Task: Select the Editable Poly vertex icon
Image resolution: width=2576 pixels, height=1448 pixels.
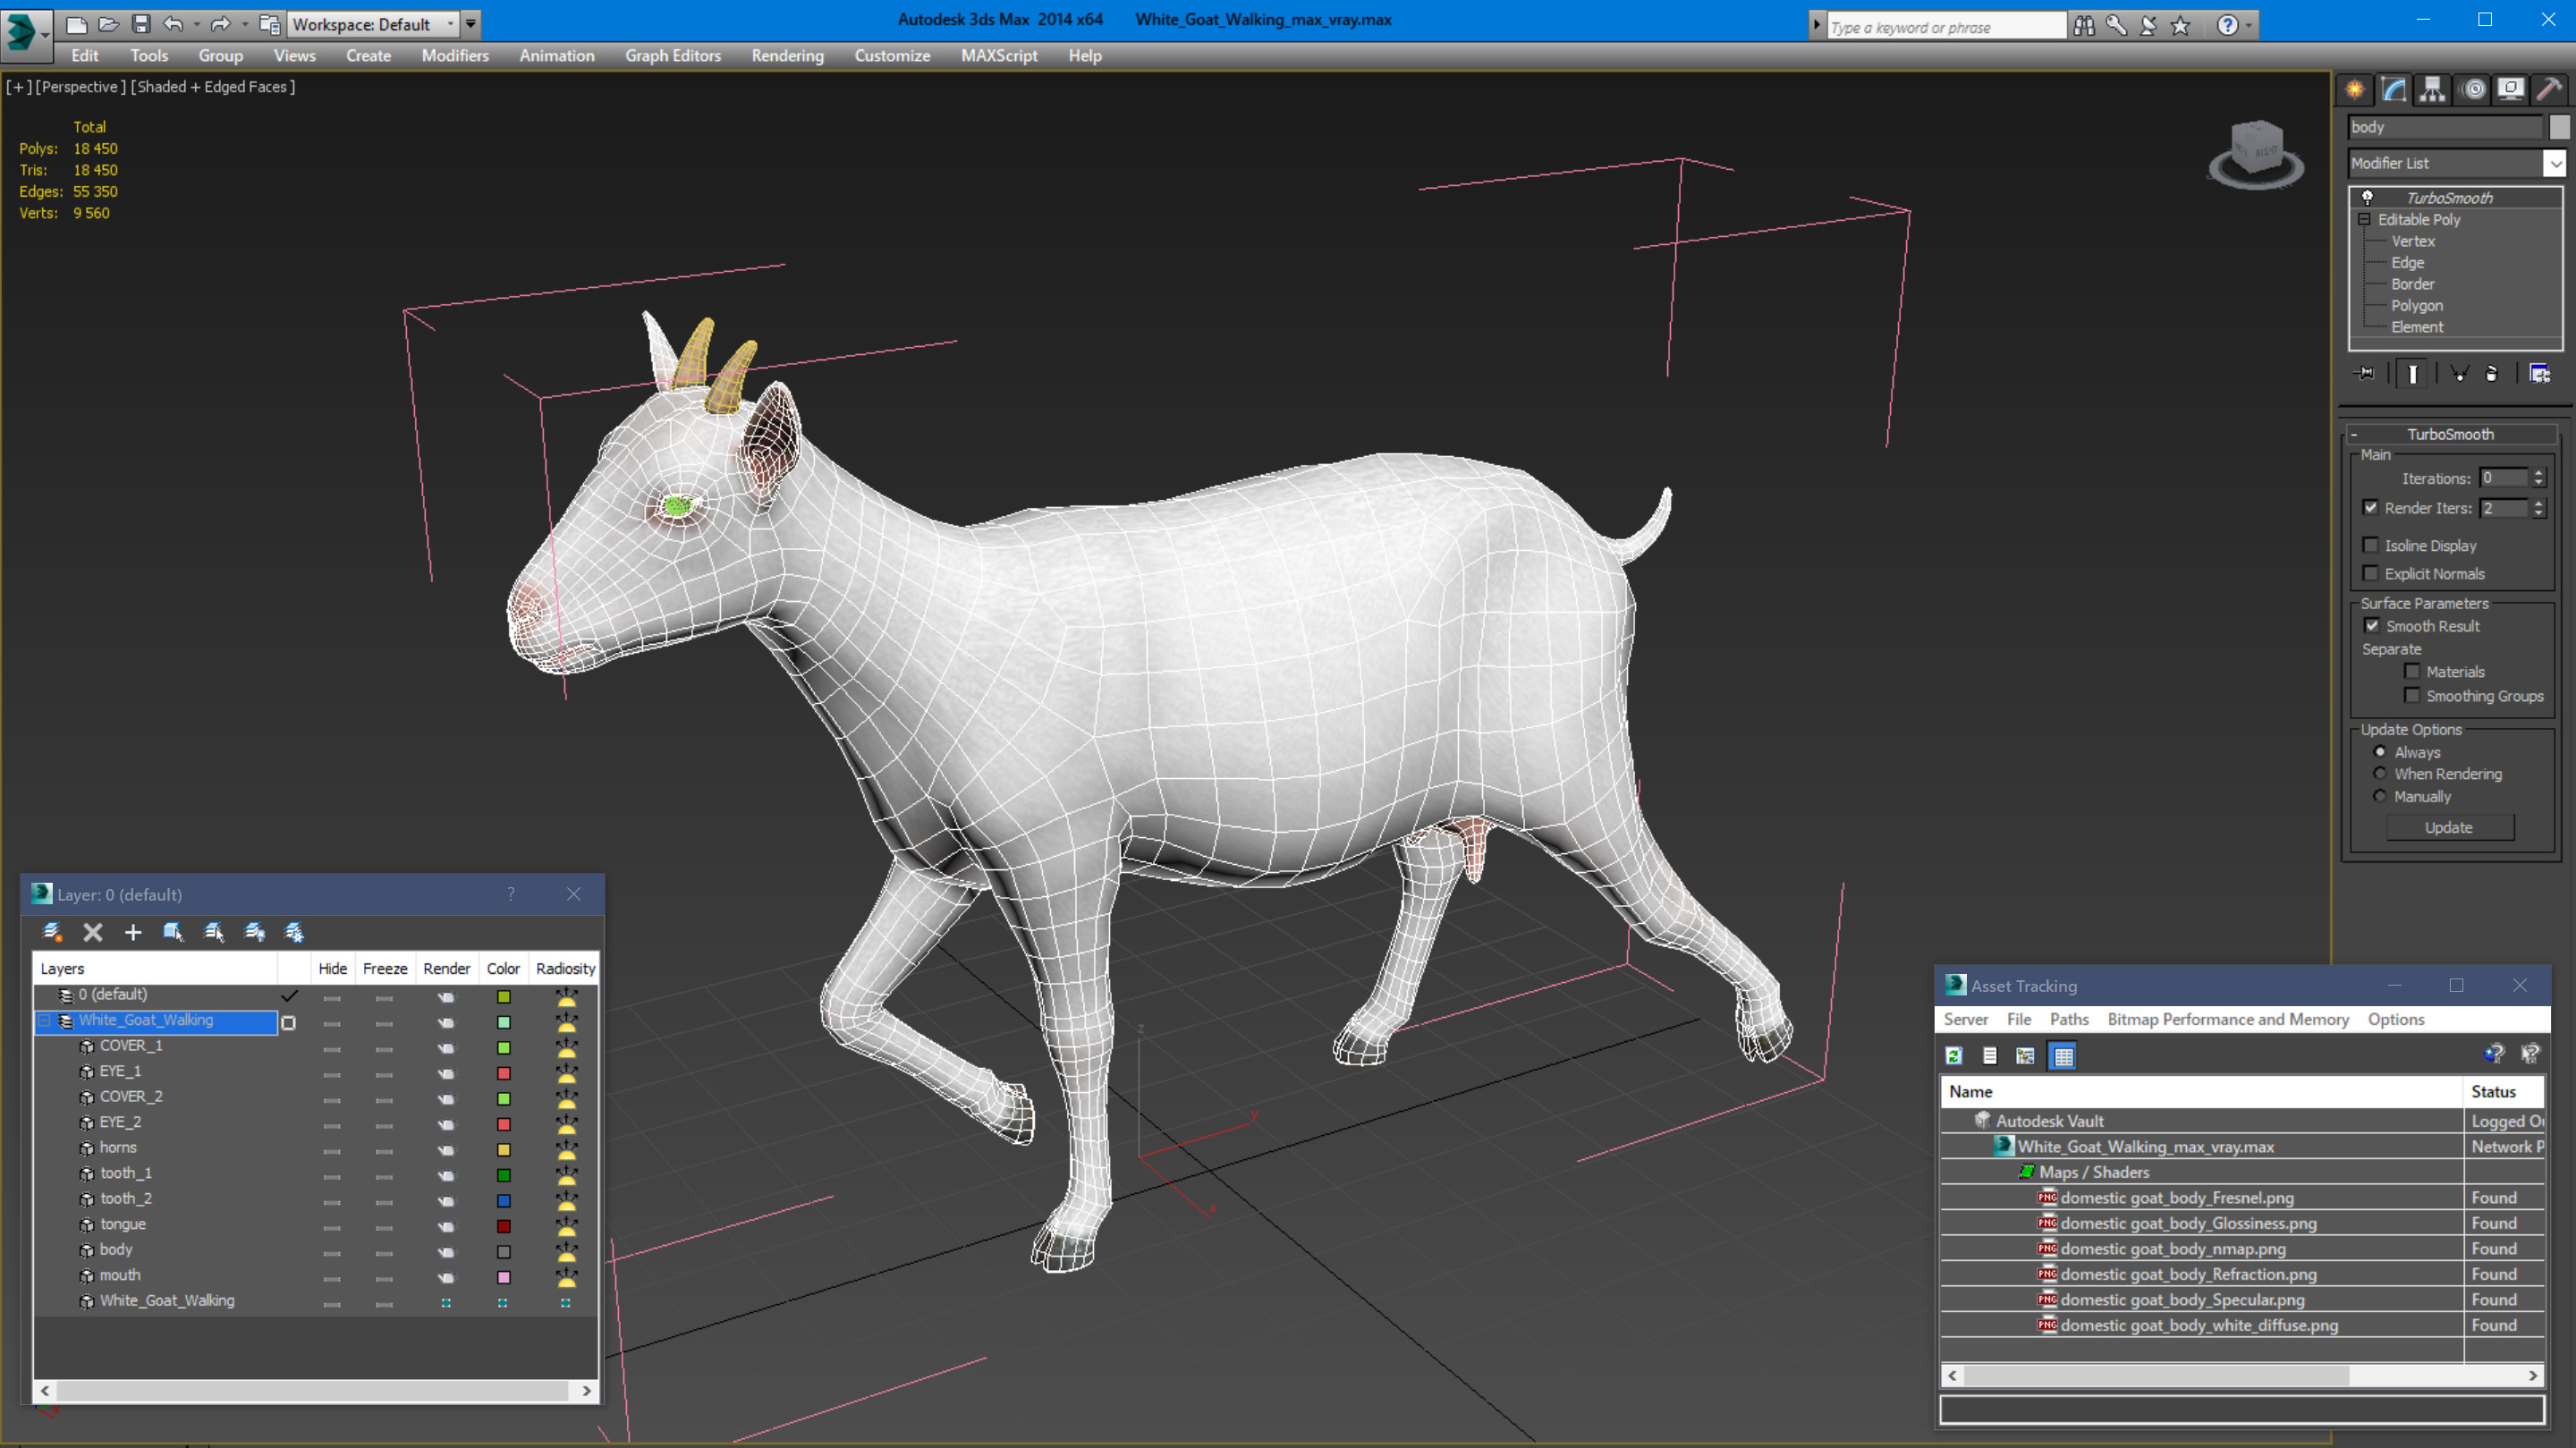Action: pyautogui.click(x=2413, y=241)
